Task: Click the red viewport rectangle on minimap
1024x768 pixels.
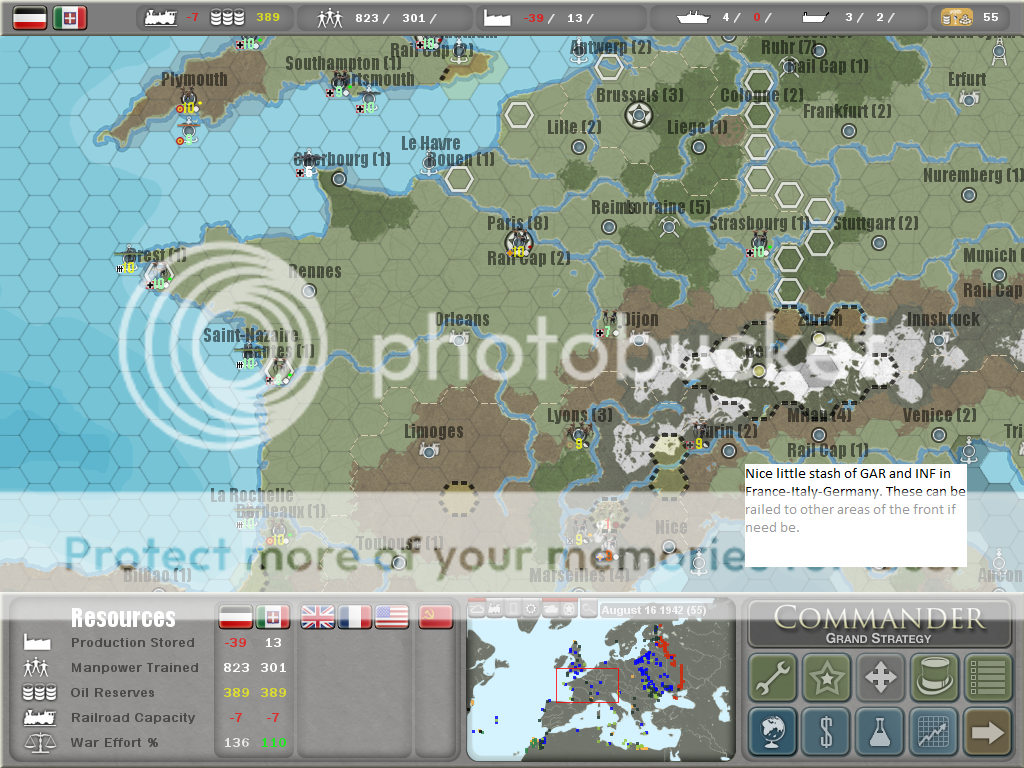Action: click(587, 685)
